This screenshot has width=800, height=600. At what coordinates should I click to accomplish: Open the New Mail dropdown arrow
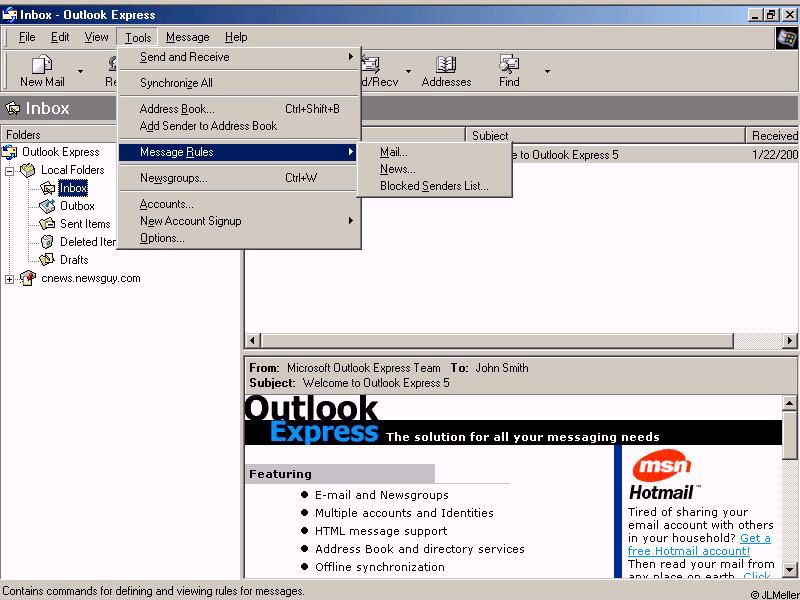[x=81, y=71]
